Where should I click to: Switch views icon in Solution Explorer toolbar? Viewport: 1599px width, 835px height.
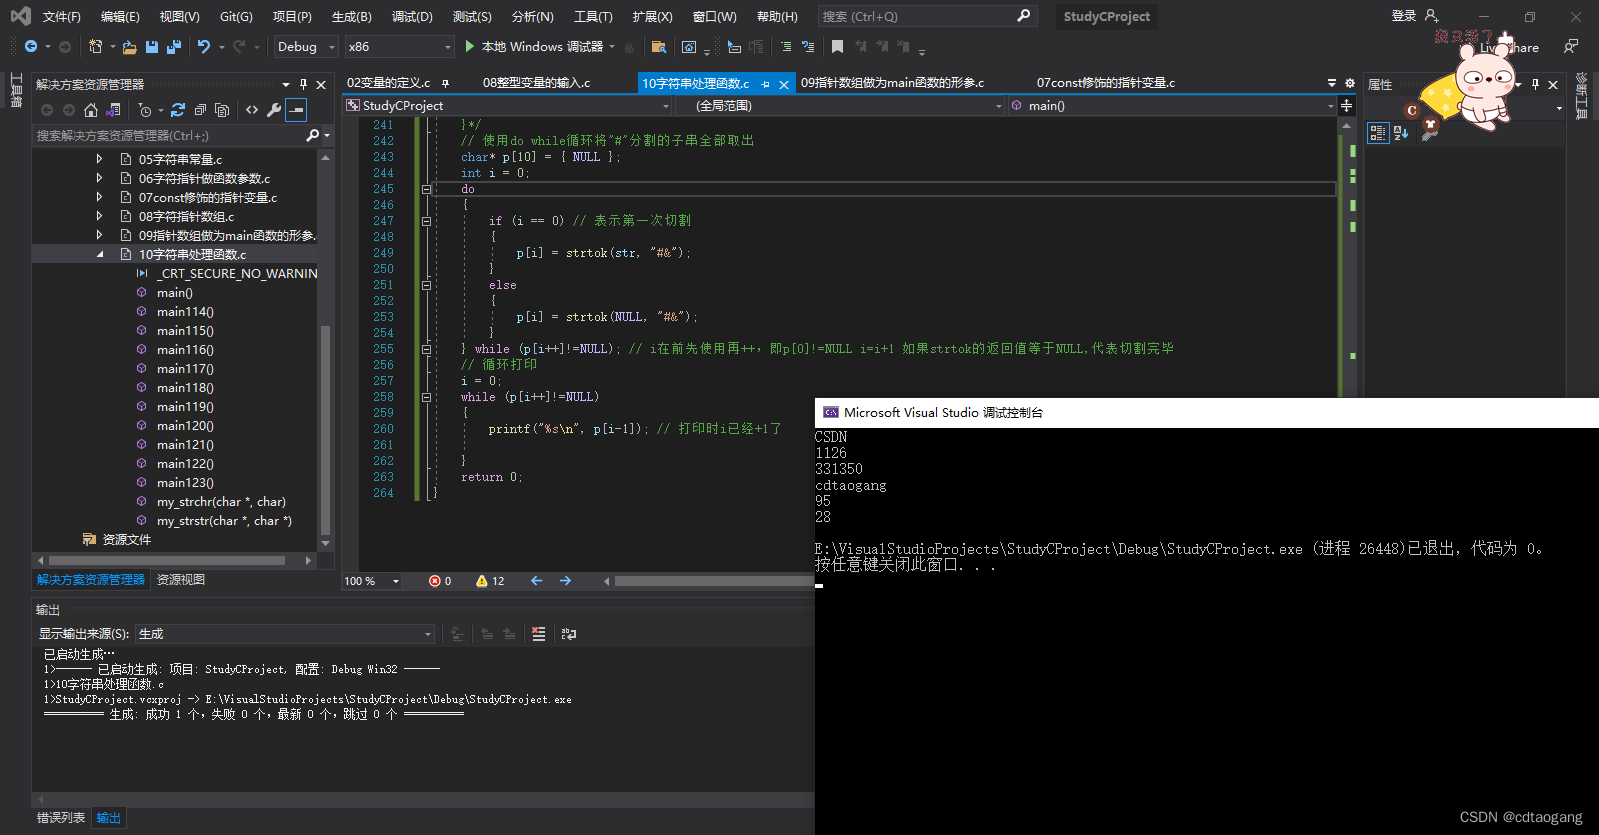113,110
